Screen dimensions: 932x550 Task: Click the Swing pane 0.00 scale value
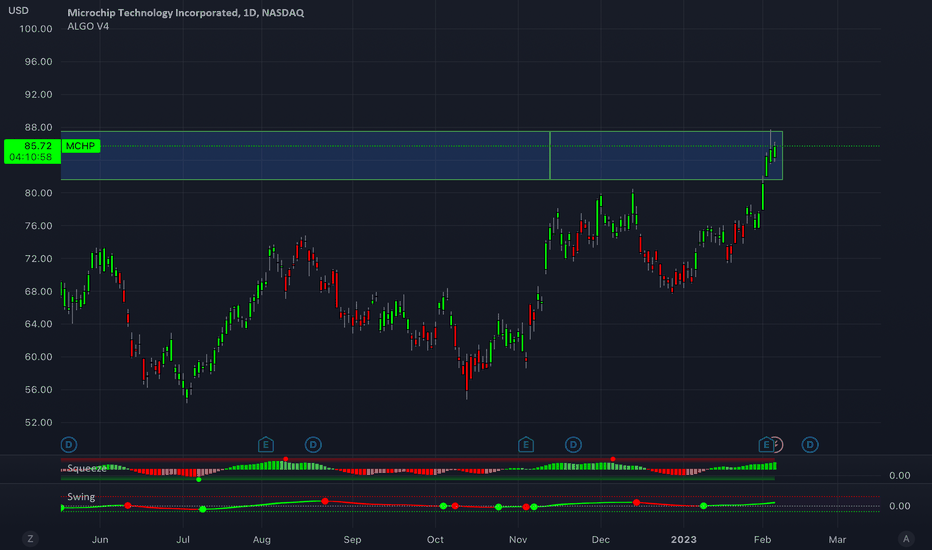coord(899,505)
